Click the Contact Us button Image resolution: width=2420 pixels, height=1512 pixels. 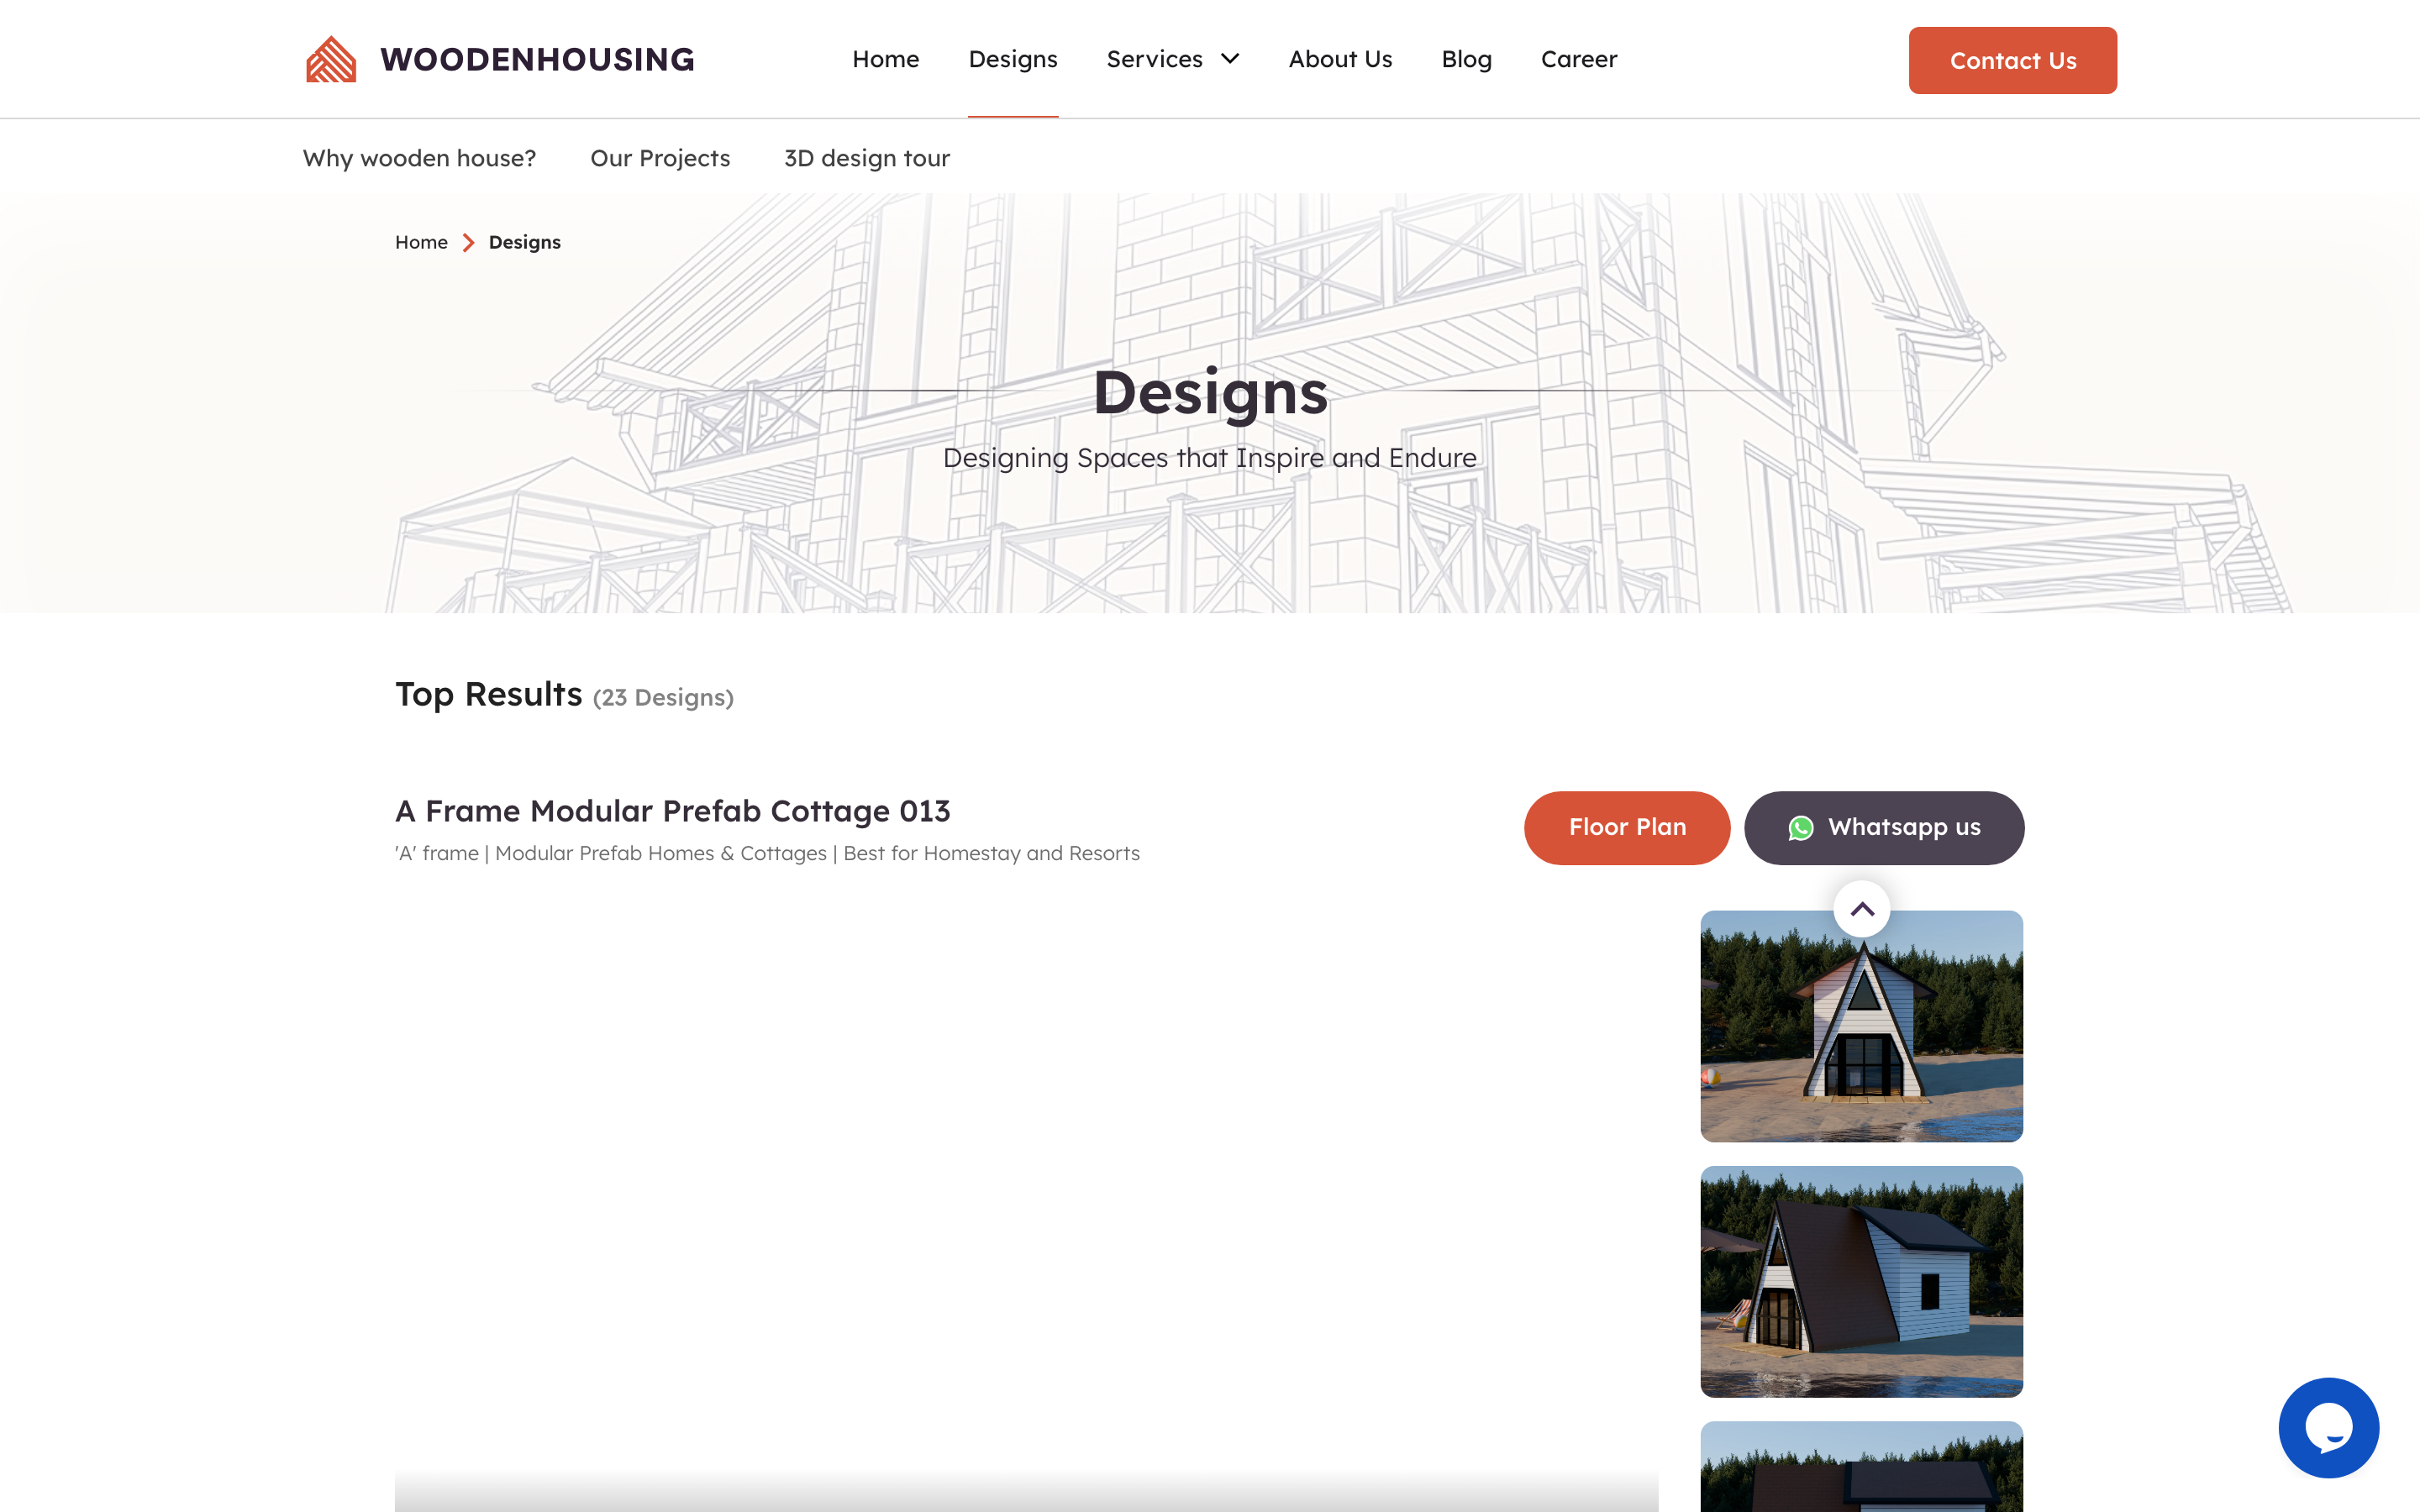(2012, 60)
